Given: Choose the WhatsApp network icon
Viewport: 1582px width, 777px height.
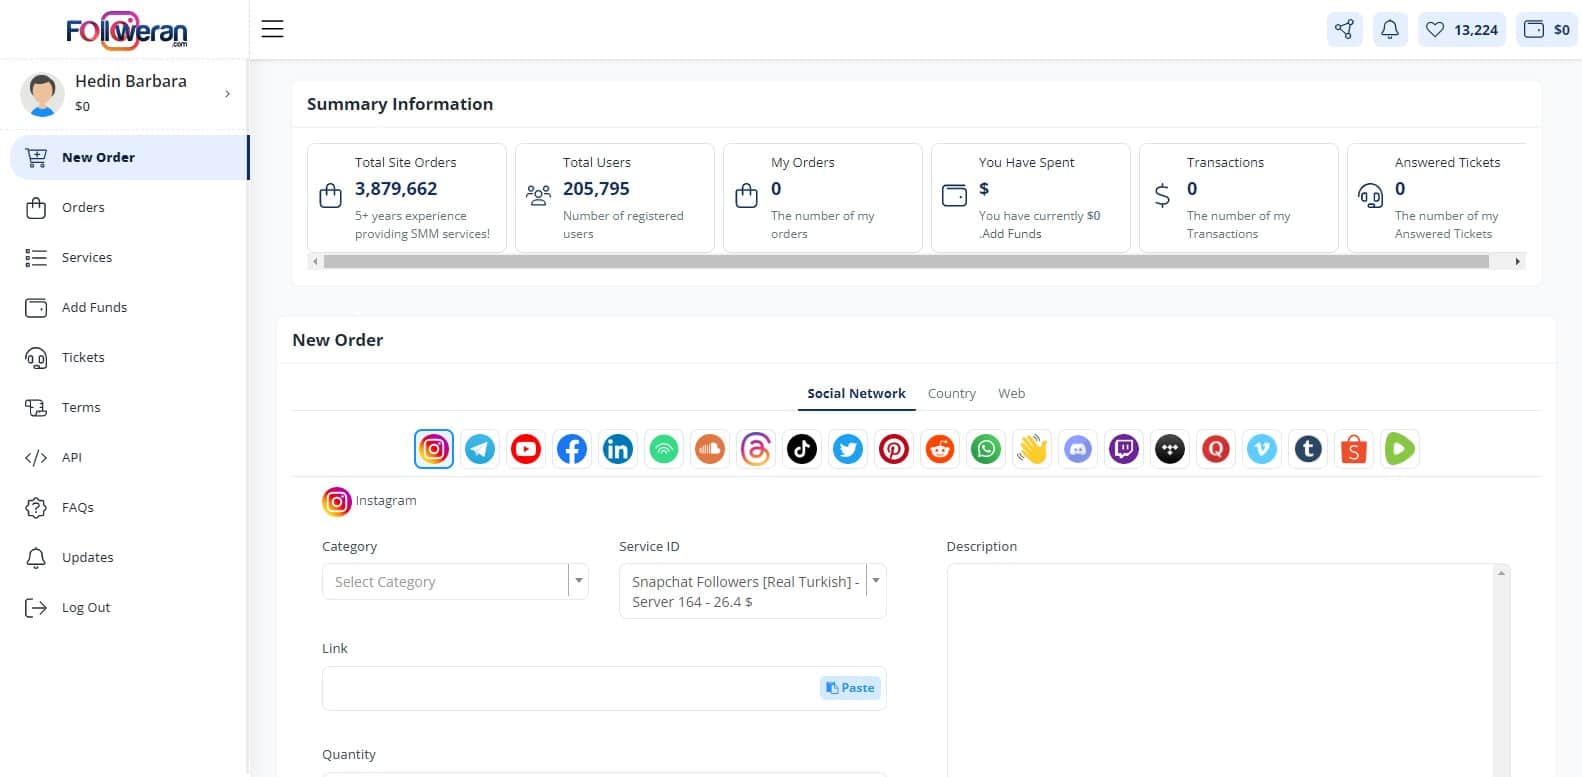Looking at the screenshot, I should coord(986,450).
